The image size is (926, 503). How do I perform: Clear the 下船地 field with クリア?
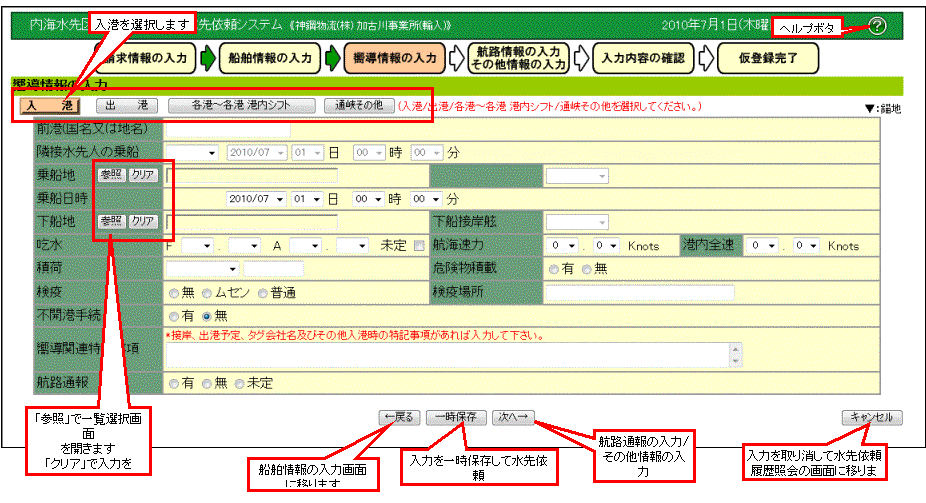coord(143,221)
